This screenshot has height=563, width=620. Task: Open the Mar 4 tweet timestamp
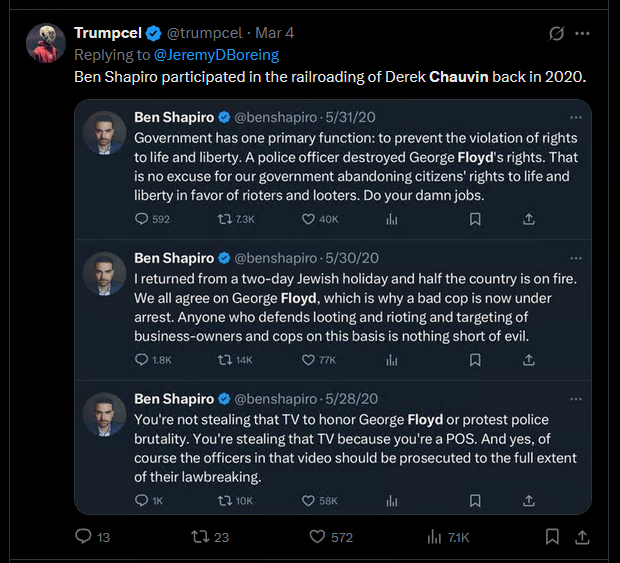[274, 33]
